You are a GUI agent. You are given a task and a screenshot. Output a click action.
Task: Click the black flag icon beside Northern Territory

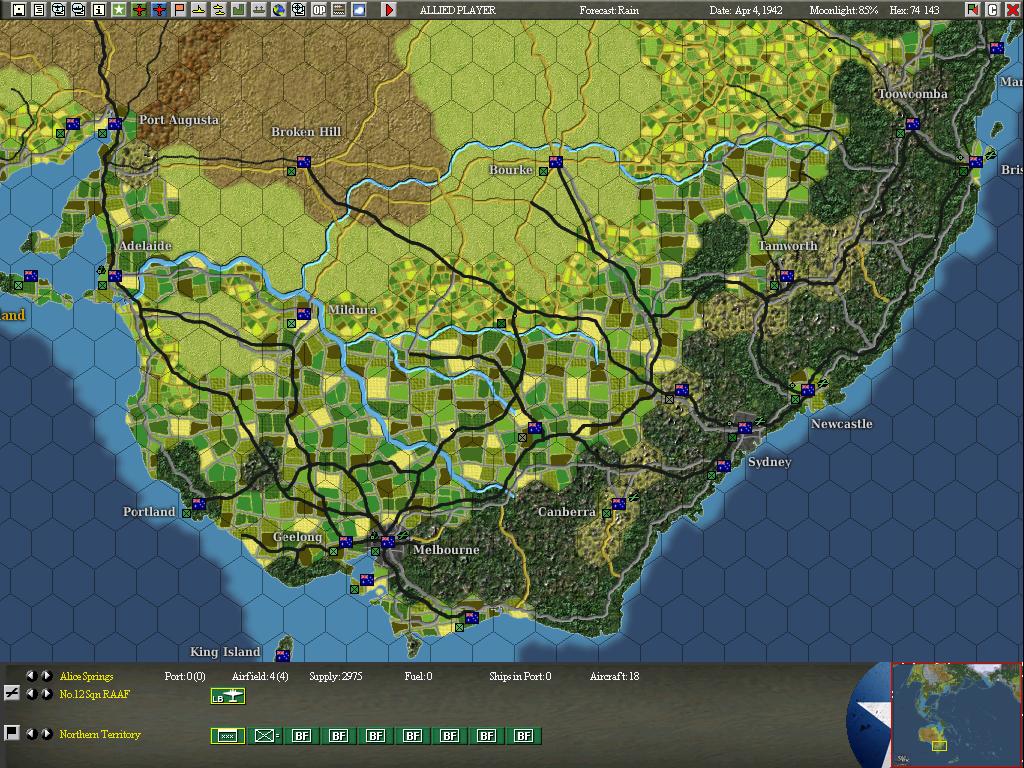(11, 733)
